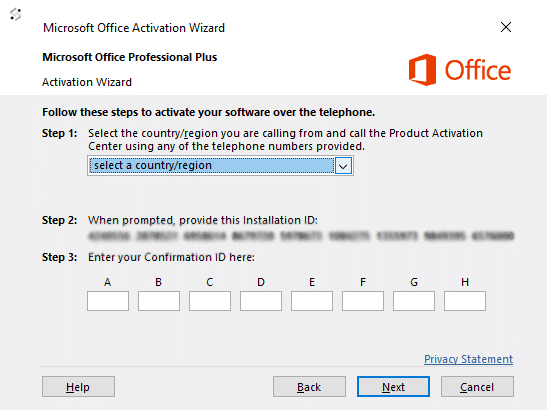
Task: Click the Next button
Action: (393, 387)
